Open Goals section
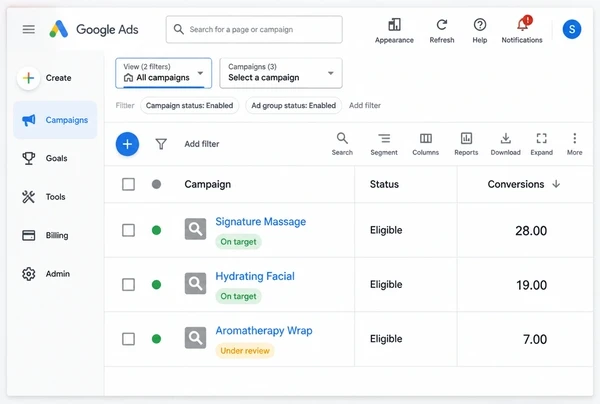This screenshot has height=404, width=600. [45, 158]
